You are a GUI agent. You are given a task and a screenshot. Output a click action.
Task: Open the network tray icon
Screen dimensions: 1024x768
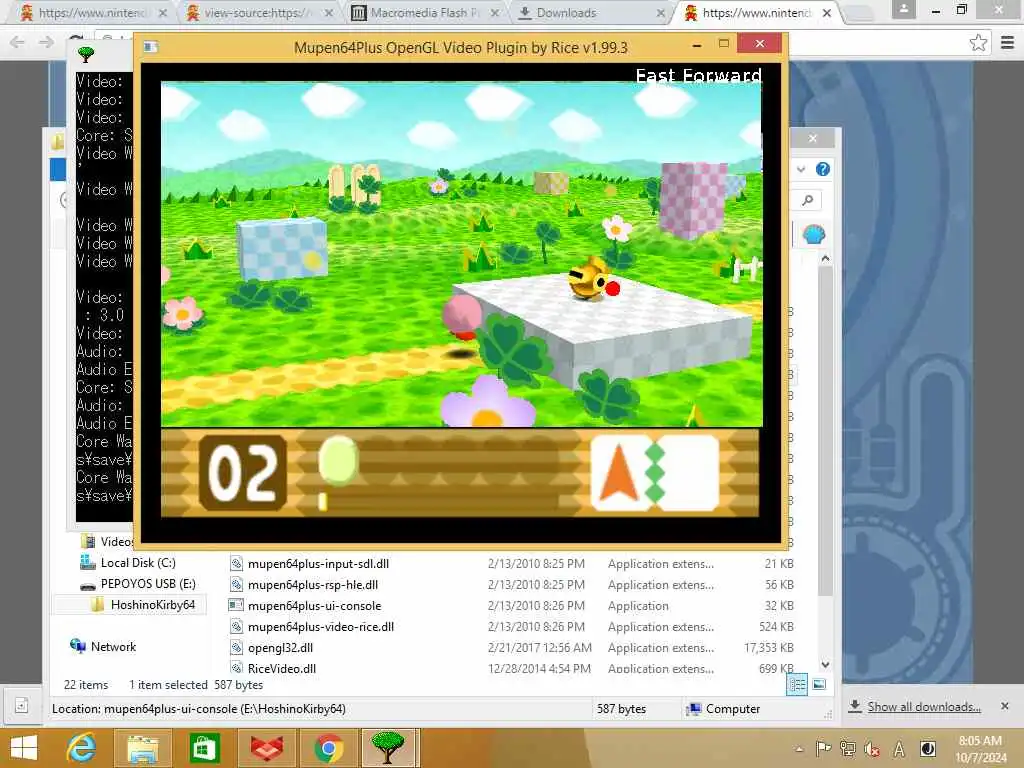click(x=848, y=748)
